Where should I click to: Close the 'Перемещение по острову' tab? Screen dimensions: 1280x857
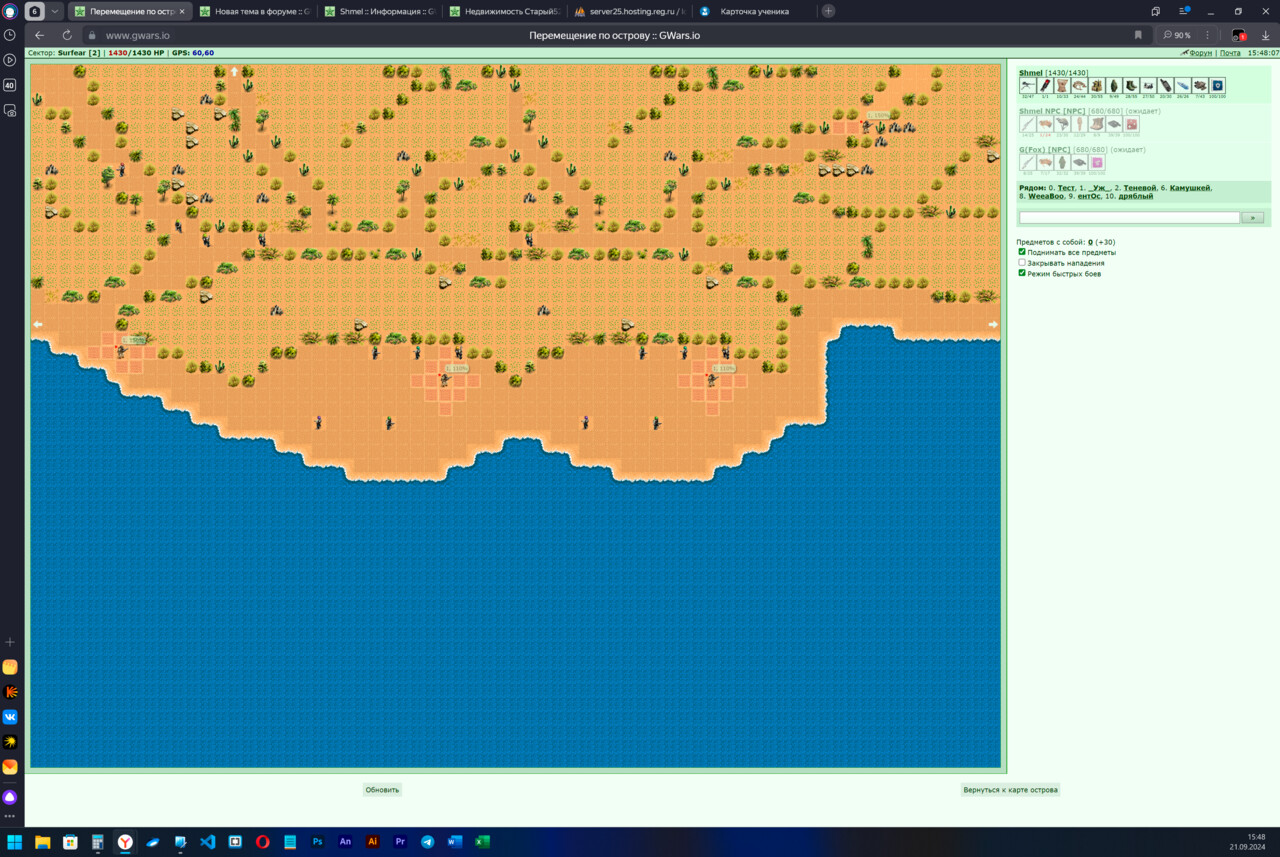point(181,11)
